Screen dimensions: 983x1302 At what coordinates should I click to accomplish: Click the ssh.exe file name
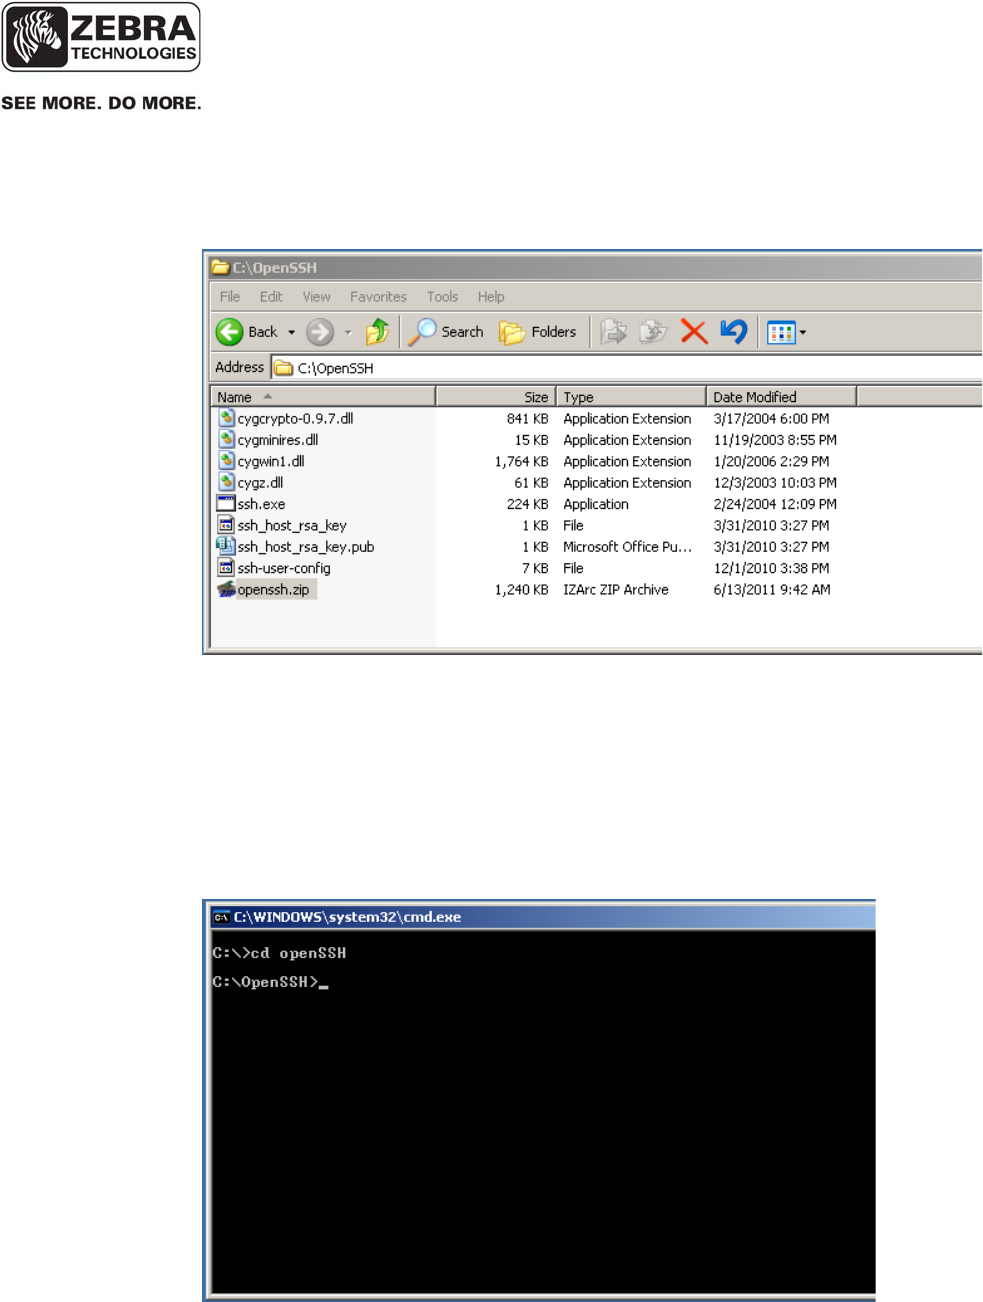261,505
